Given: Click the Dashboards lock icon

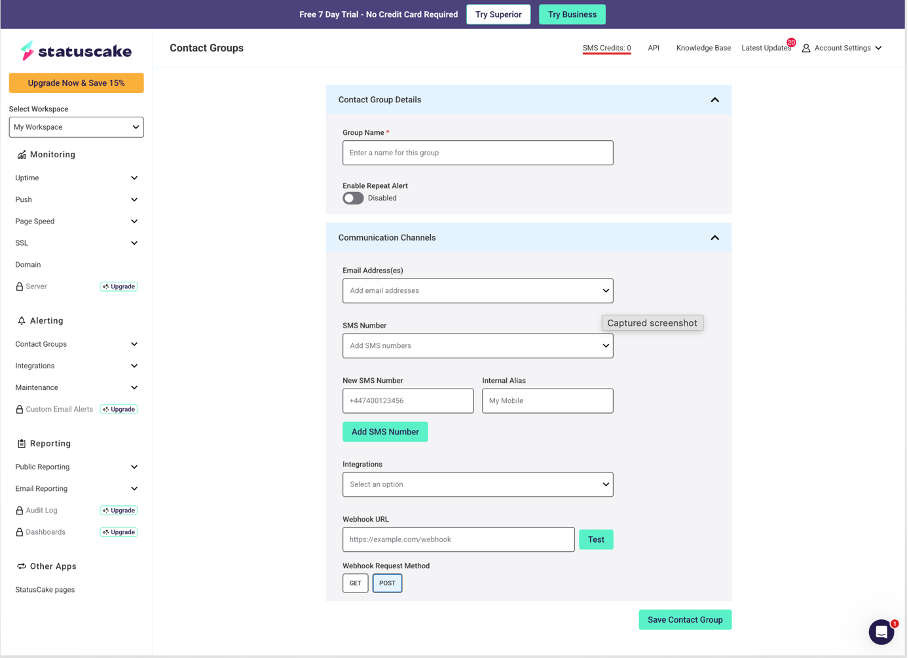Looking at the screenshot, I should pyautogui.click(x=19, y=532).
